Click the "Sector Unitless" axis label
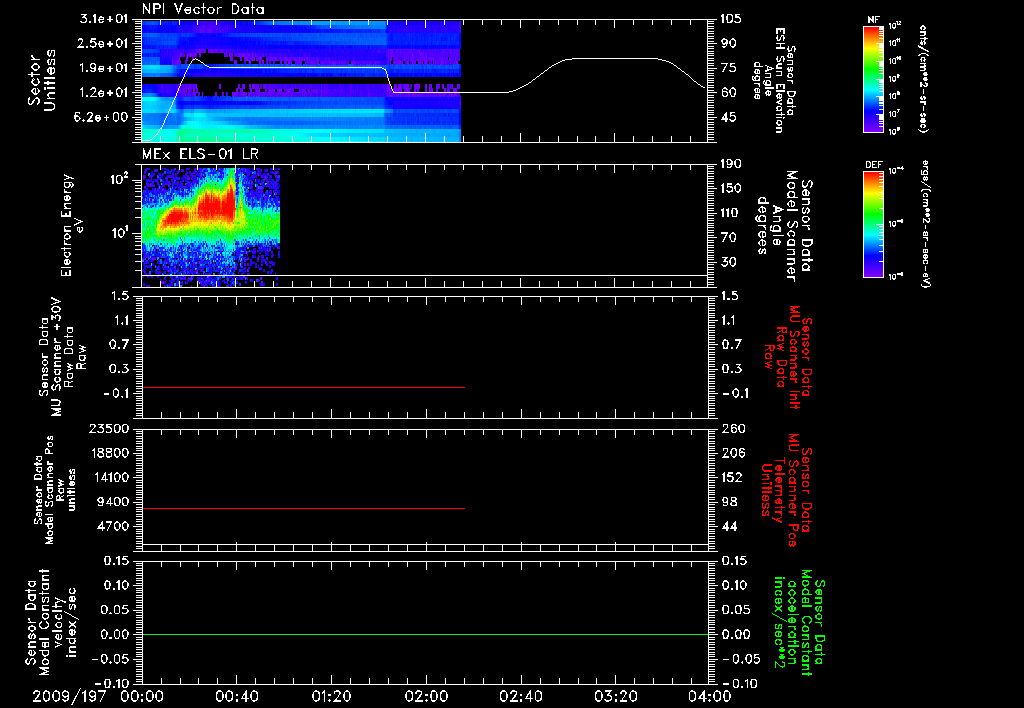This screenshot has width=1024, height=708. [x=41, y=80]
